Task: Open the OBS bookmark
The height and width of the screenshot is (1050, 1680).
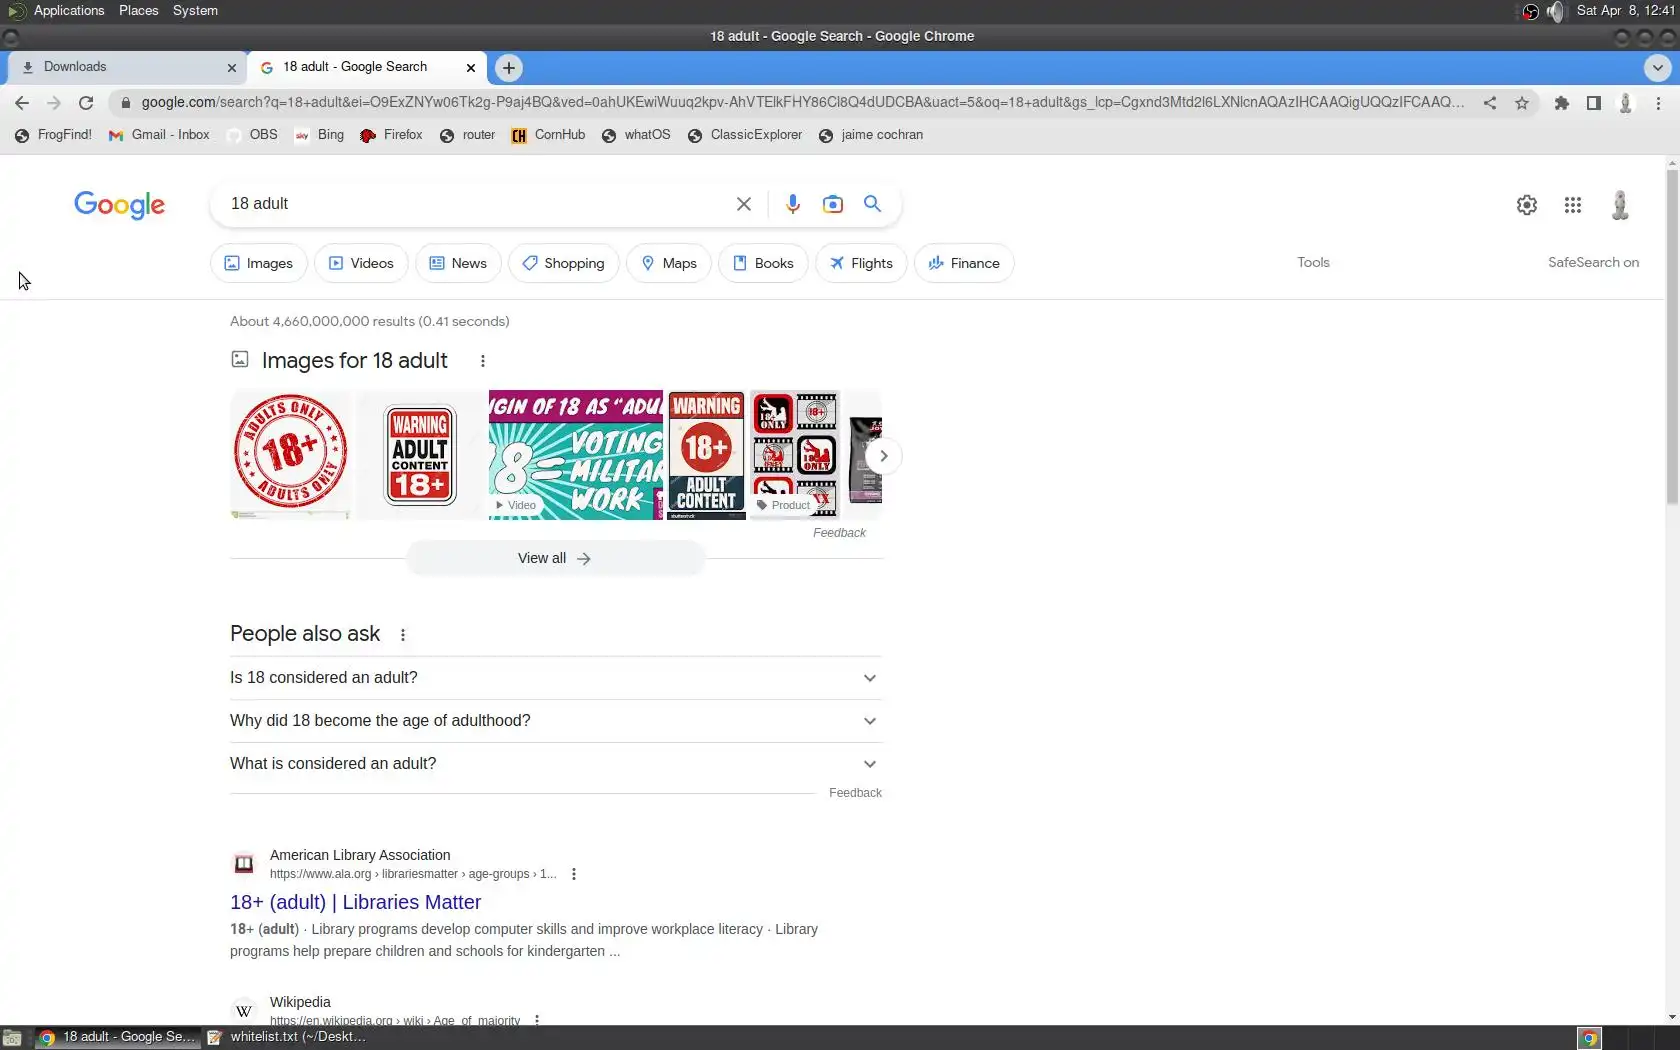Action: pyautogui.click(x=252, y=135)
